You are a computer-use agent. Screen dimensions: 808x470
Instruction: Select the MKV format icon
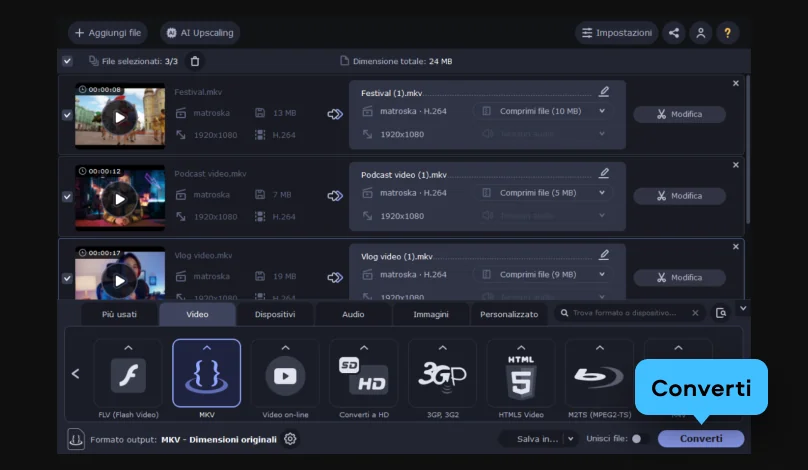(206, 374)
